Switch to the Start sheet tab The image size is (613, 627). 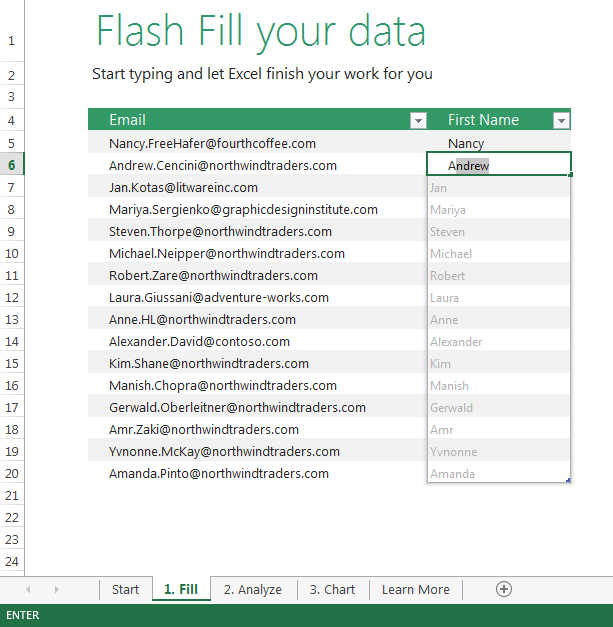(x=125, y=589)
